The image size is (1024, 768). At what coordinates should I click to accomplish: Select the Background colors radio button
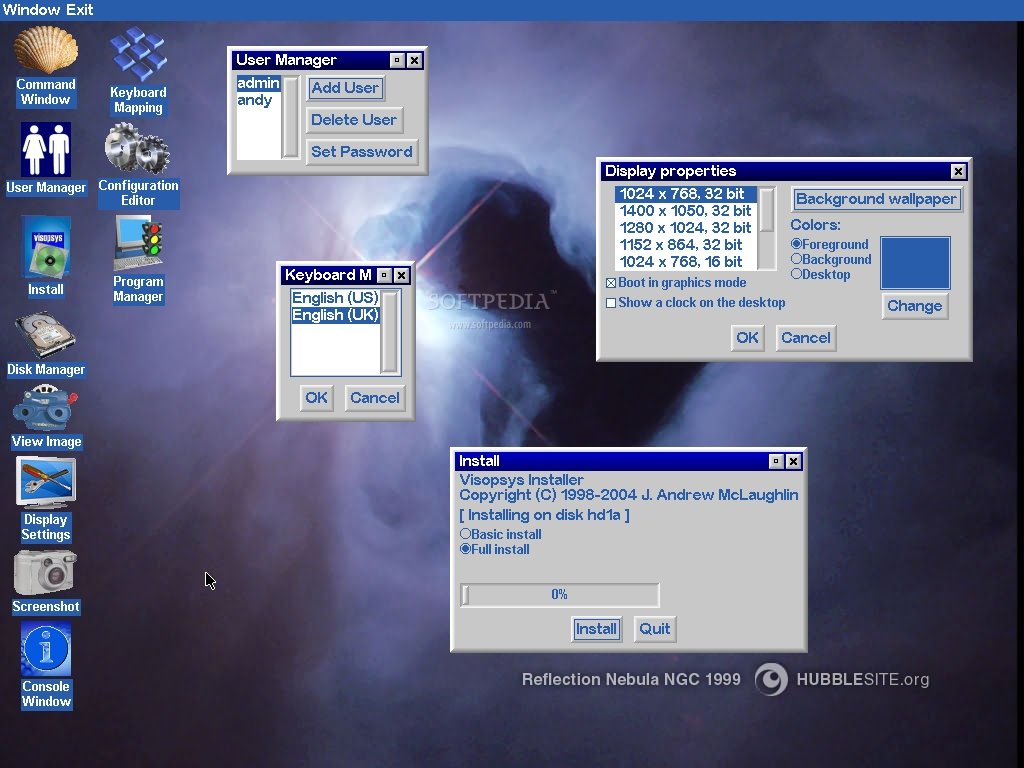(797, 259)
